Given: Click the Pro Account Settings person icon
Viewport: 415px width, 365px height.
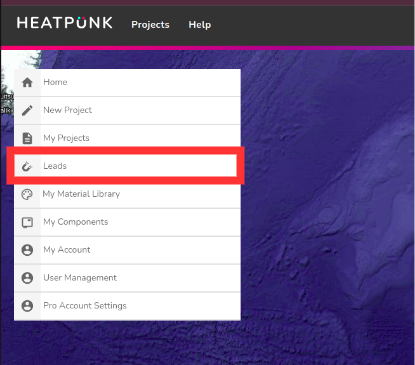Looking at the screenshot, I should pyautogui.click(x=27, y=306).
